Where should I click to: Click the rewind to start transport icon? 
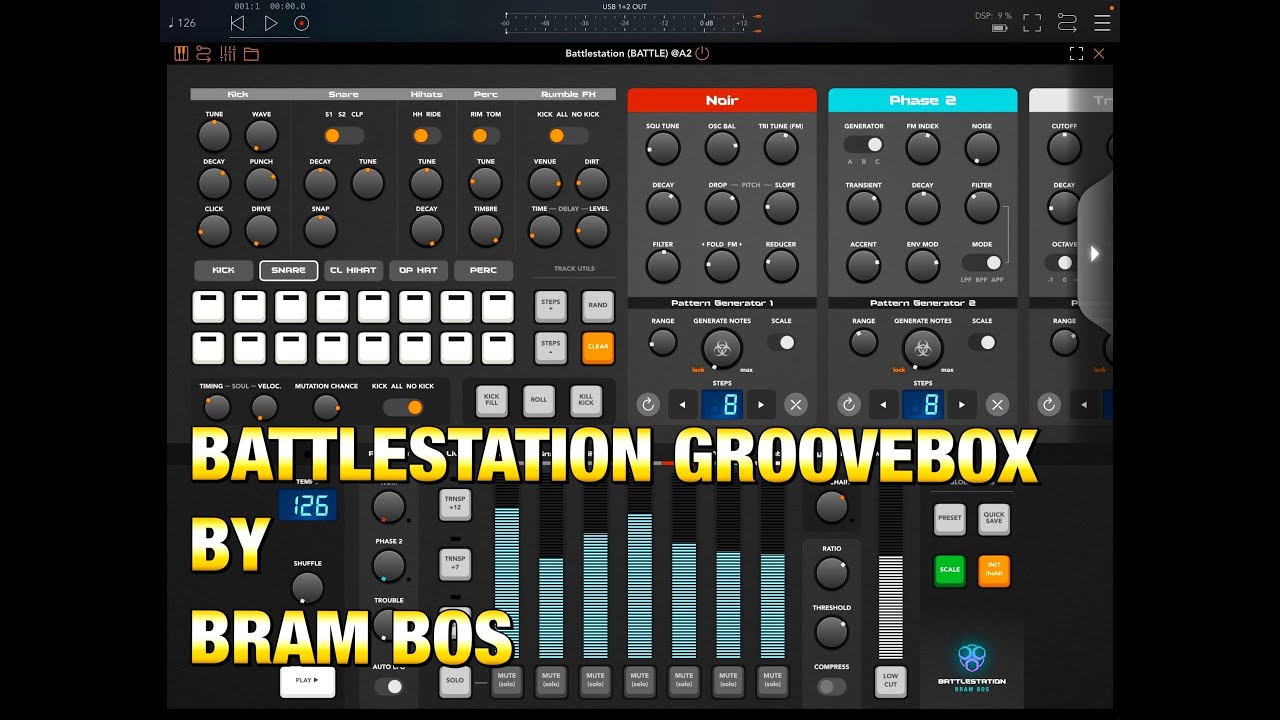237,23
